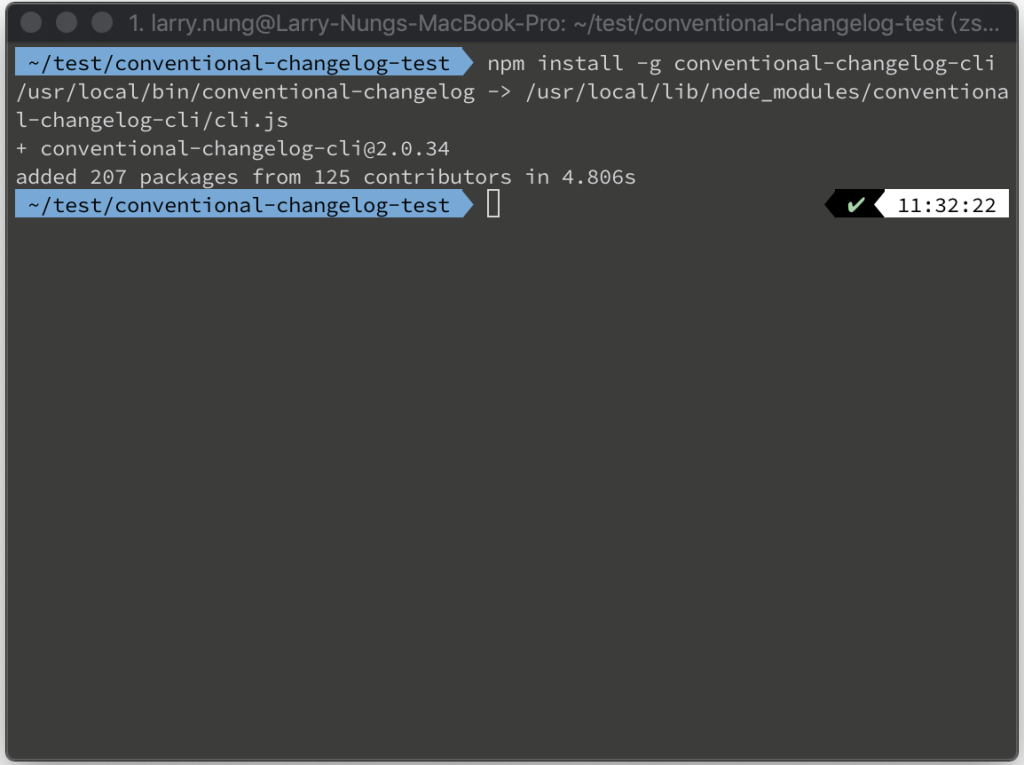This screenshot has width=1024, height=765.
Task: Click the l-changelog-cli/cli.js text
Action: pyautogui.click(x=152, y=120)
